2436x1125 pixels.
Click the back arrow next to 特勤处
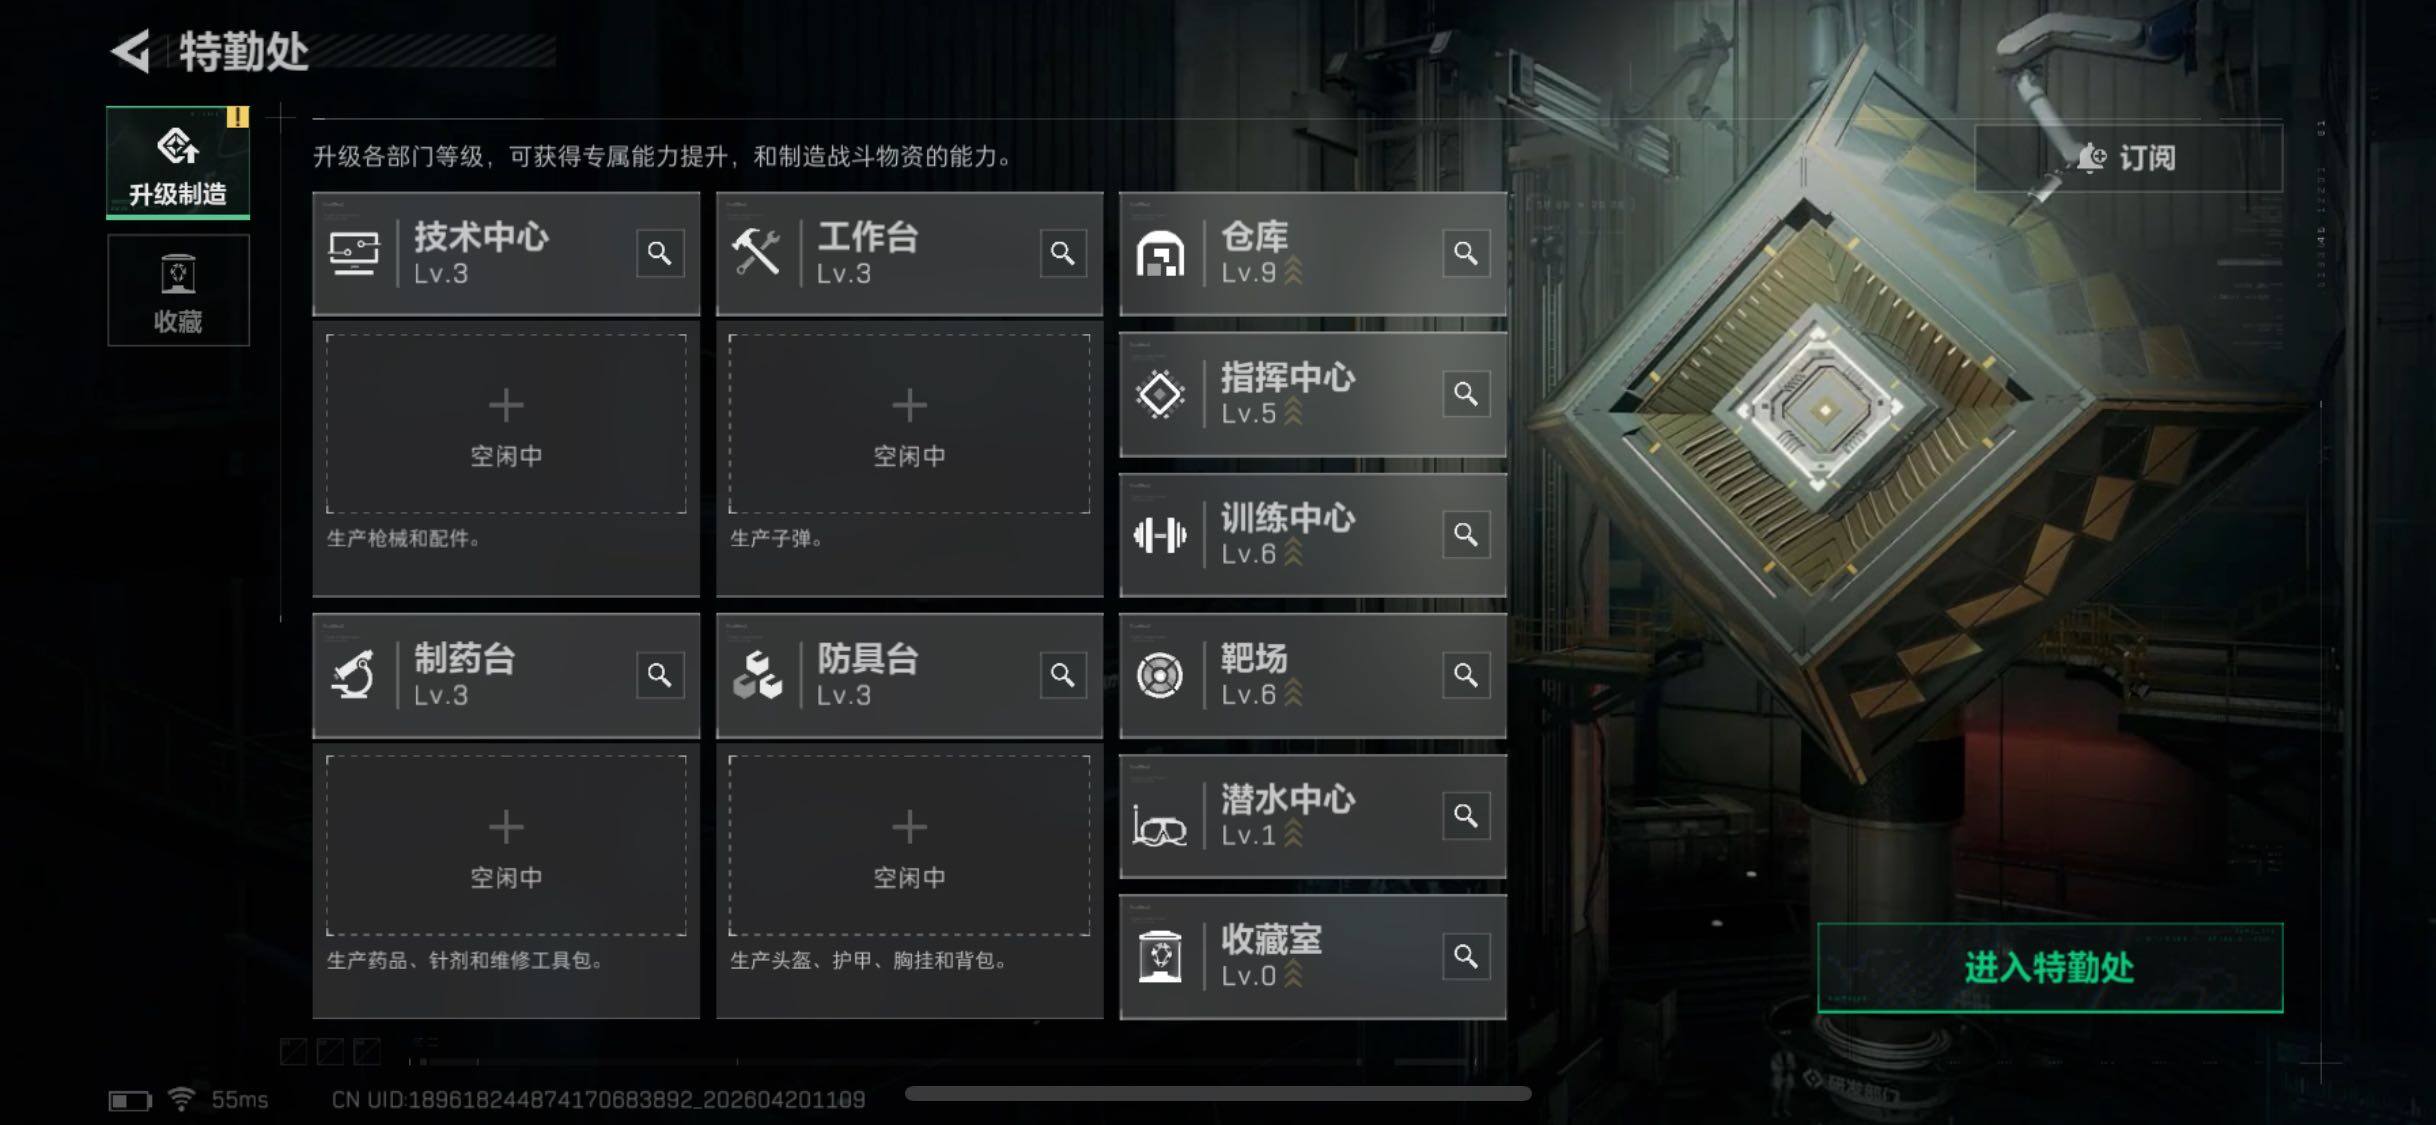tap(131, 51)
